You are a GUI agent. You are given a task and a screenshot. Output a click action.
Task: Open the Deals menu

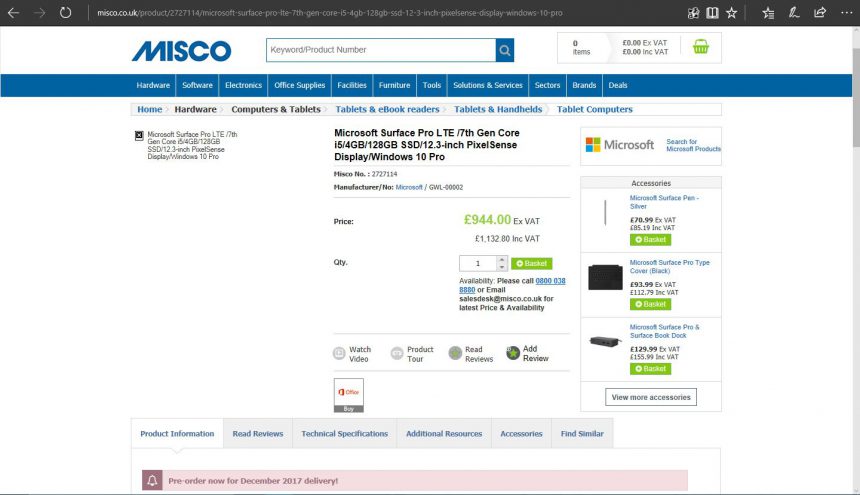point(618,86)
